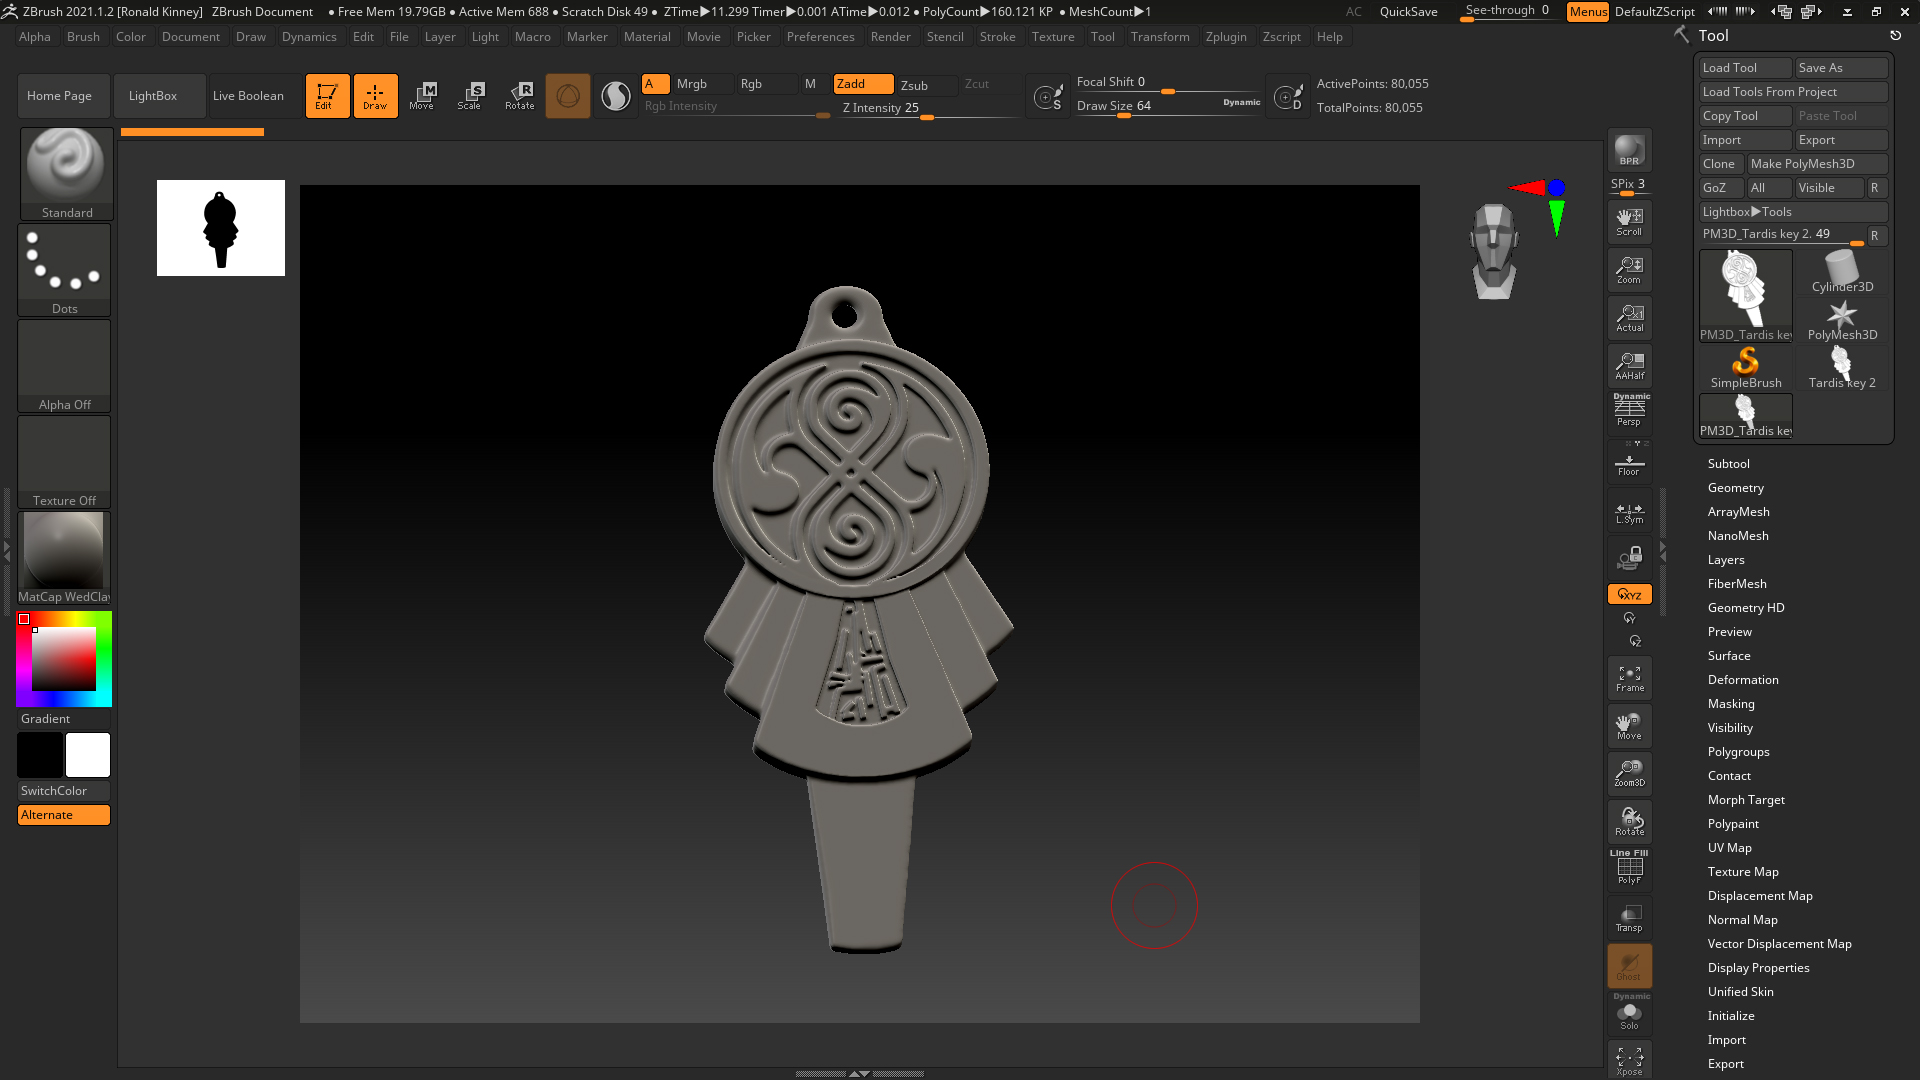This screenshot has height=1080, width=1920.
Task: Adjust the Draw Size slider
Action: click(x=1167, y=106)
